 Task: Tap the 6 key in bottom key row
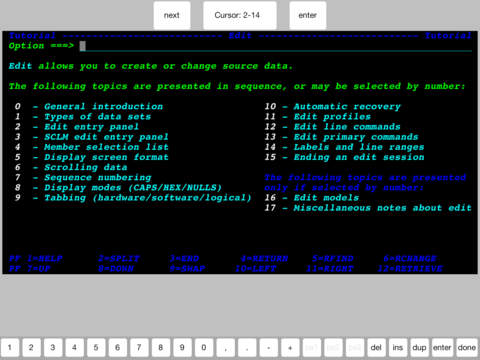(x=118, y=348)
